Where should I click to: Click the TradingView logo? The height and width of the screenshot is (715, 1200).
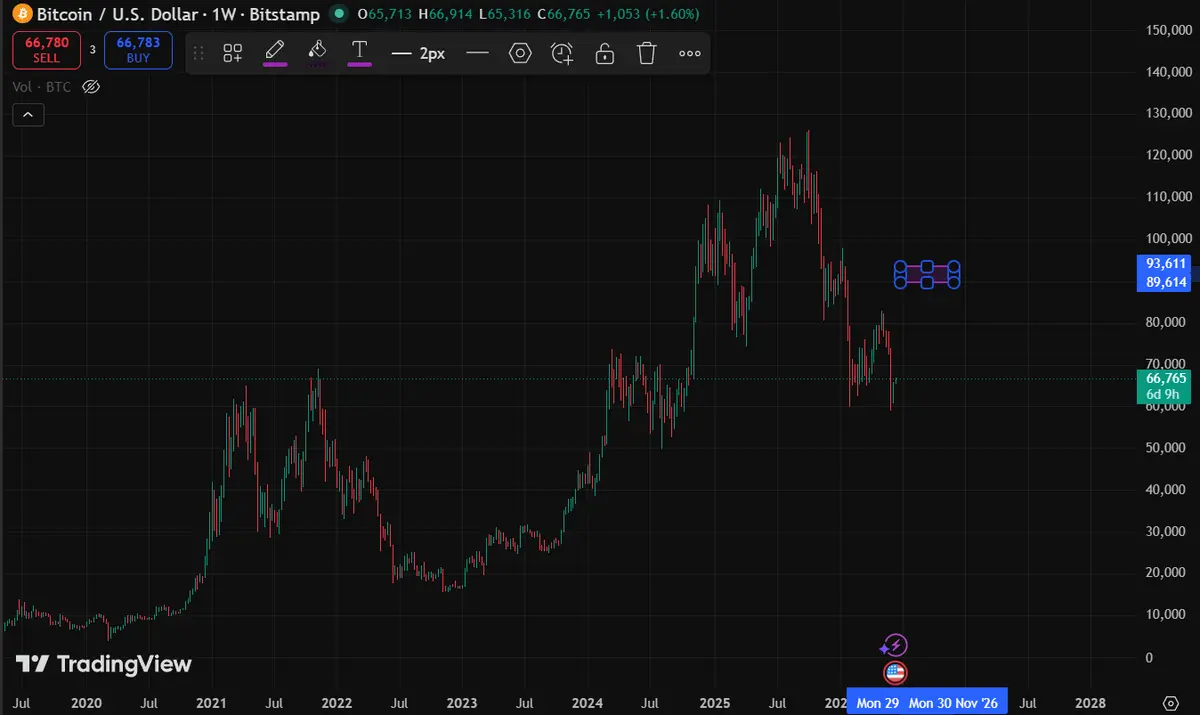coord(104,664)
